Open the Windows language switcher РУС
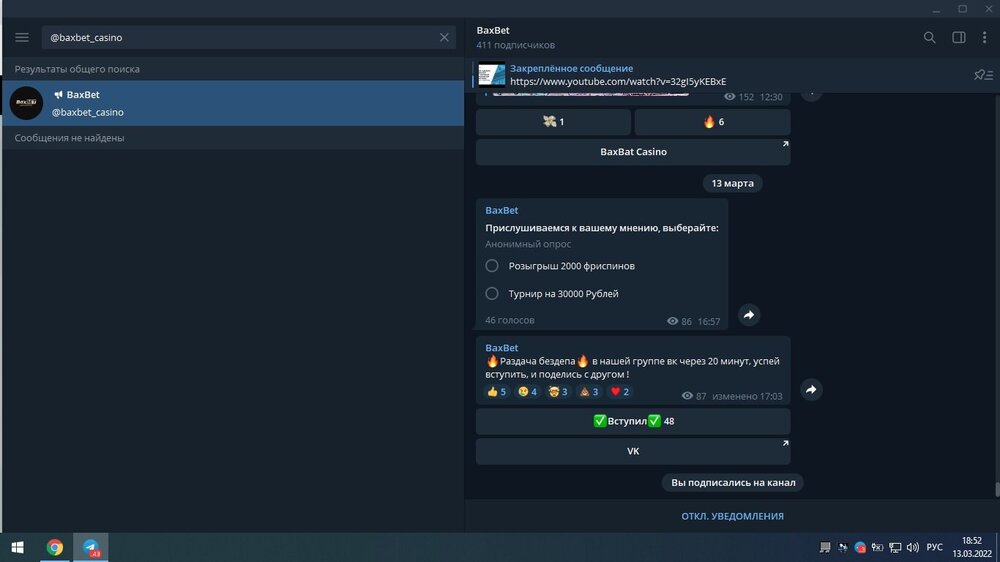This screenshot has height=562, width=1000. tap(934, 547)
